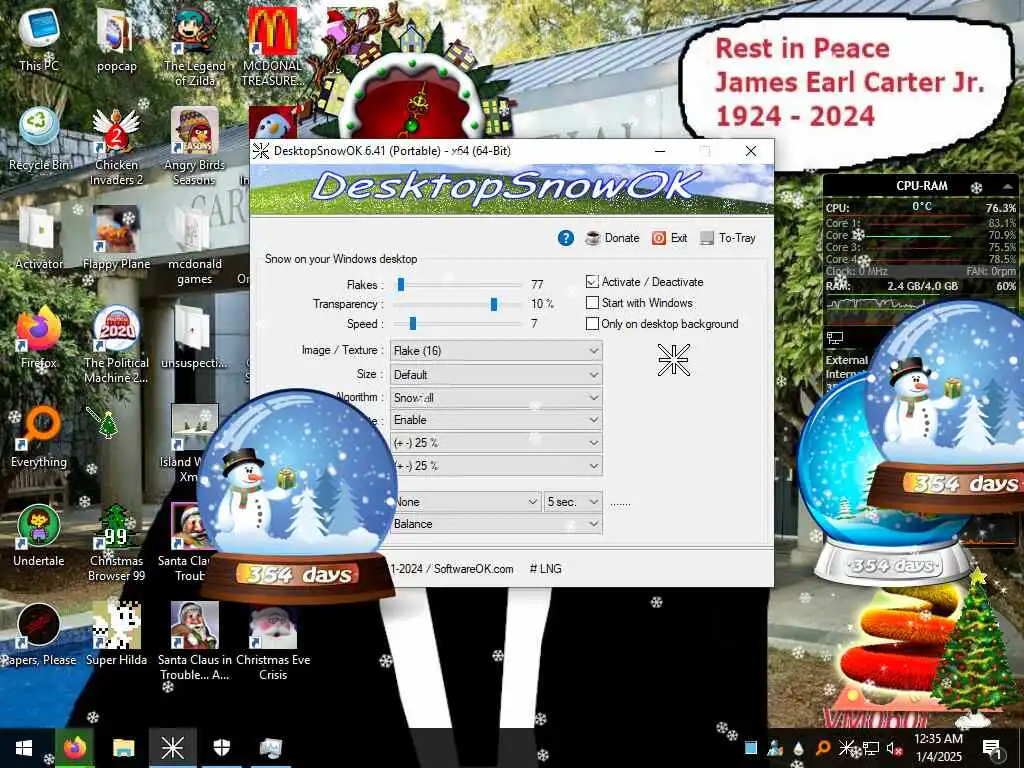The height and width of the screenshot is (768, 1024).
Task: Open the 5 sec. interval dropdown
Action: coord(573,502)
